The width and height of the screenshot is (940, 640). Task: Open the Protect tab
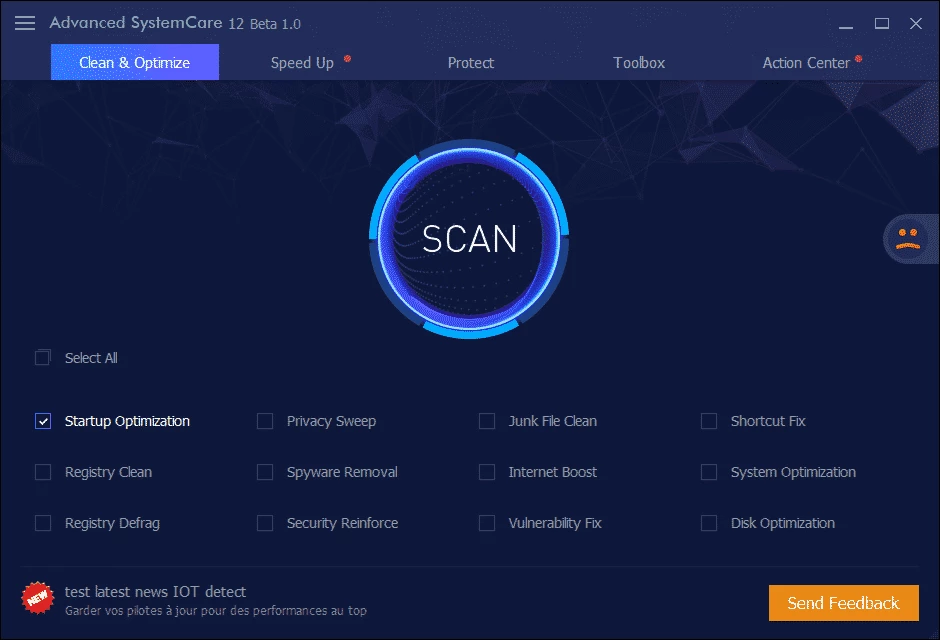(470, 63)
